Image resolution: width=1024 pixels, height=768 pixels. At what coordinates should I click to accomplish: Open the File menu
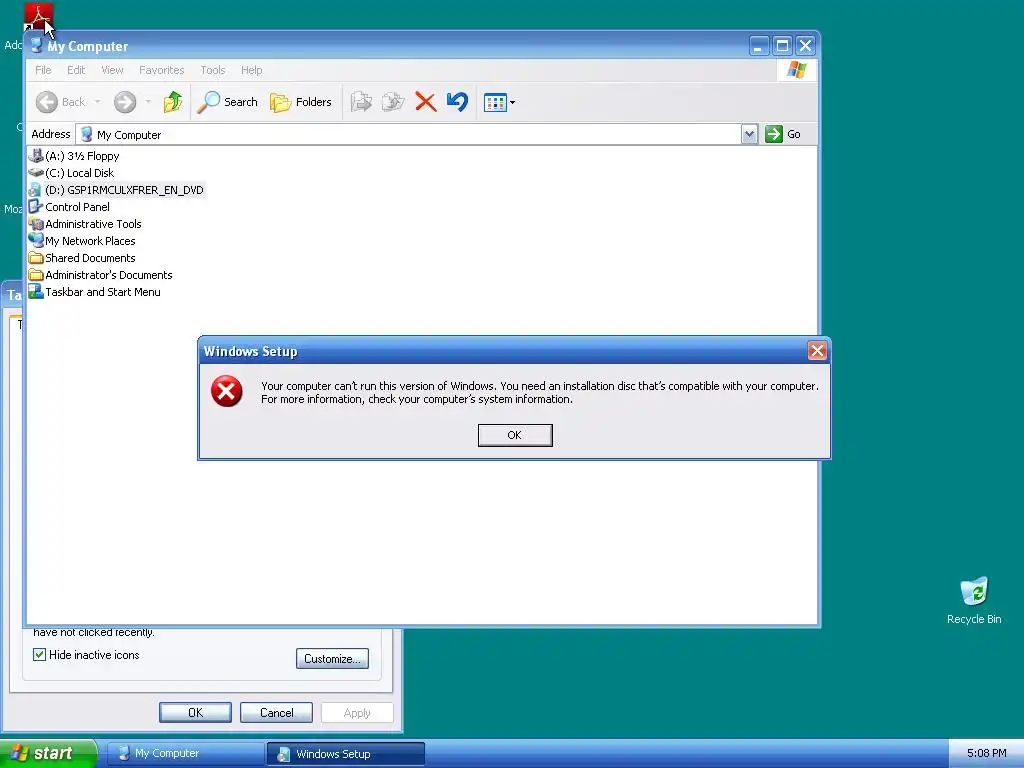coord(43,70)
